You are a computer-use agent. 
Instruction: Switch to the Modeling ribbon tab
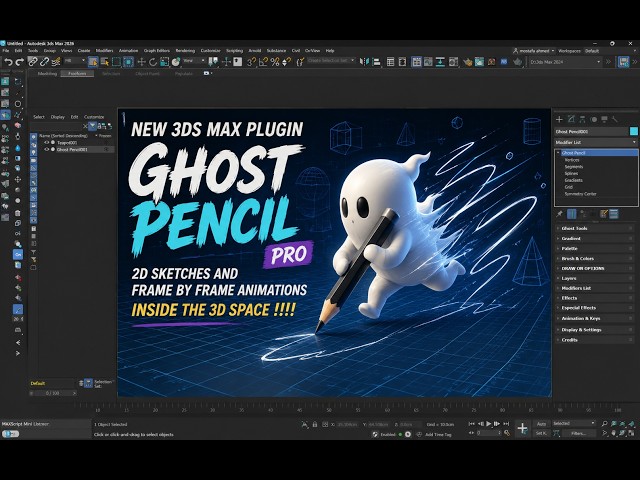pyautogui.click(x=47, y=73)
